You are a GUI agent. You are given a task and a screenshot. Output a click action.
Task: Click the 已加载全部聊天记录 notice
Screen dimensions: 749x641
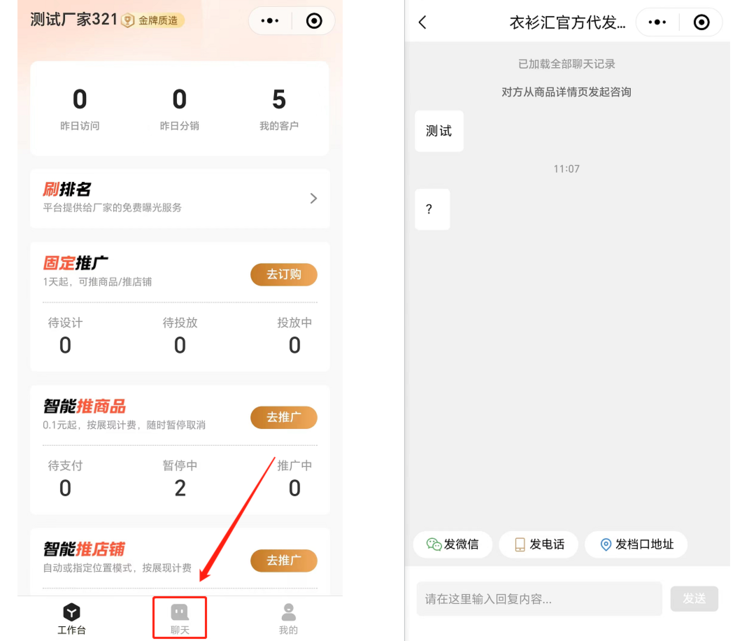567,64
